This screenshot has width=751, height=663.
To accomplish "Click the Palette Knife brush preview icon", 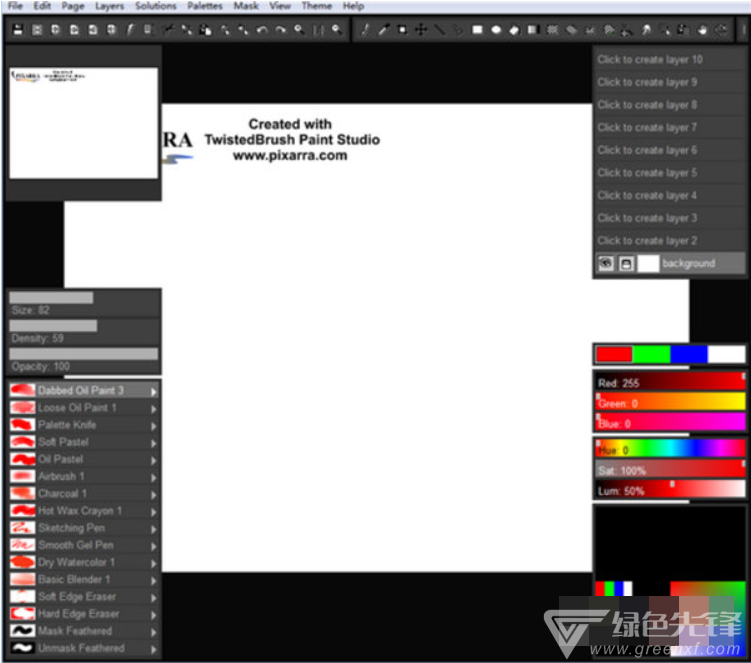I will (23, 425).
